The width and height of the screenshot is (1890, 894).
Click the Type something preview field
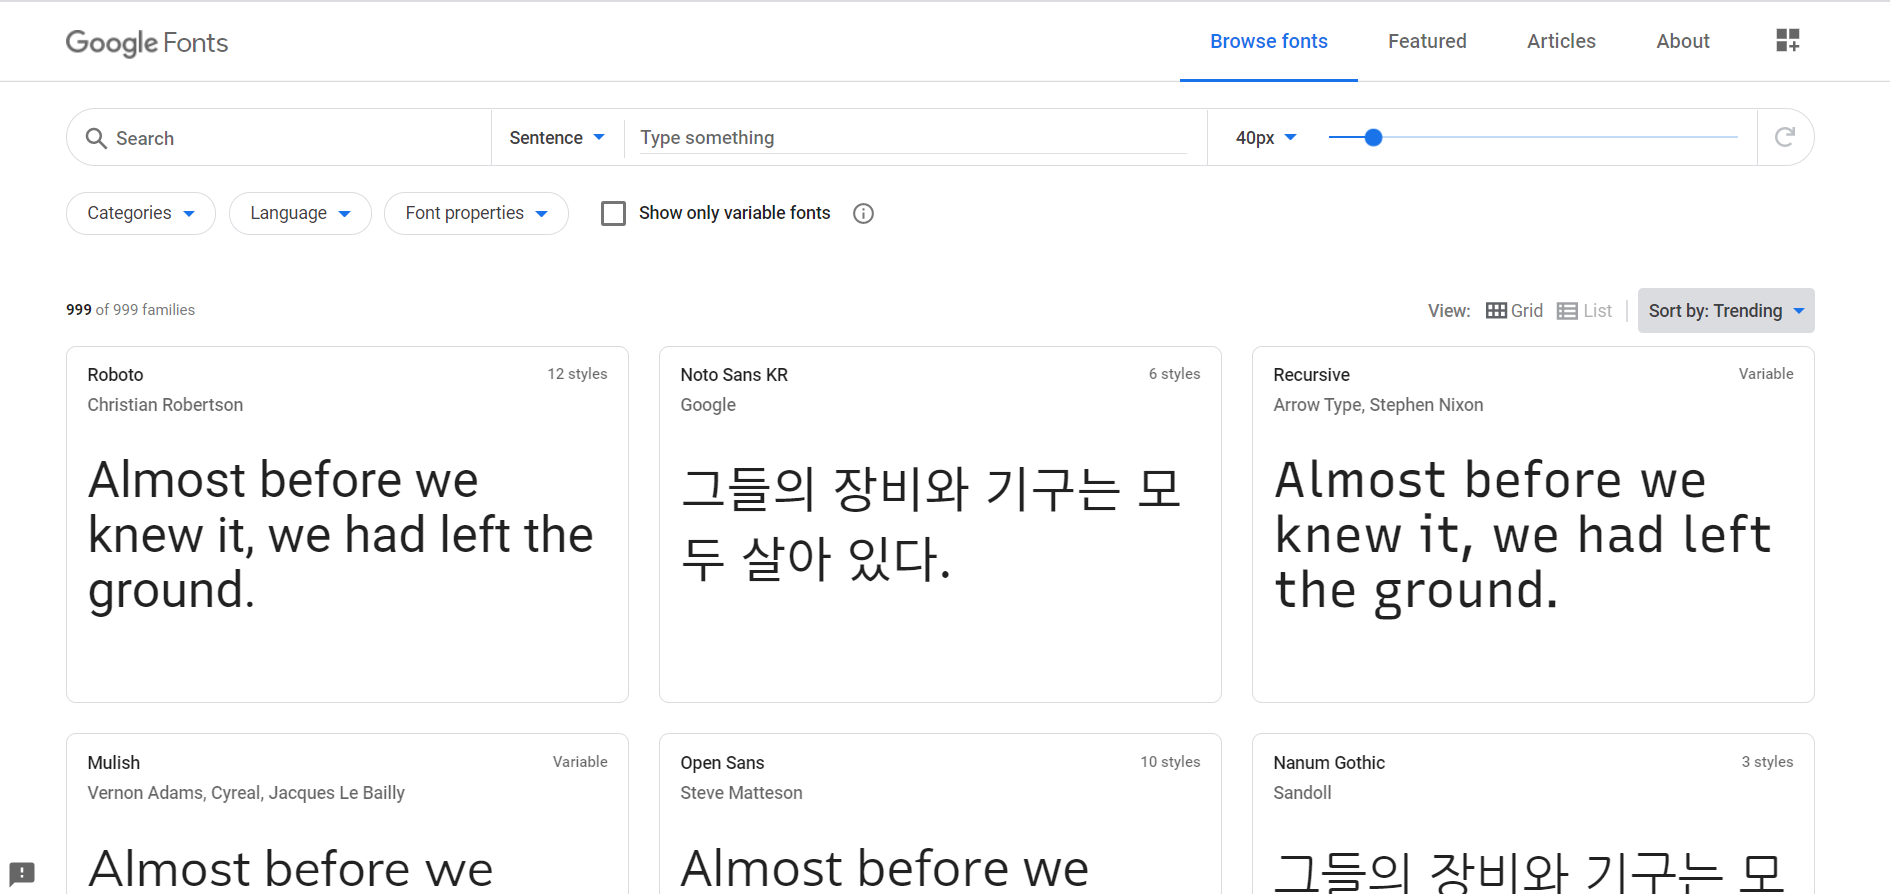click(913, 137)
